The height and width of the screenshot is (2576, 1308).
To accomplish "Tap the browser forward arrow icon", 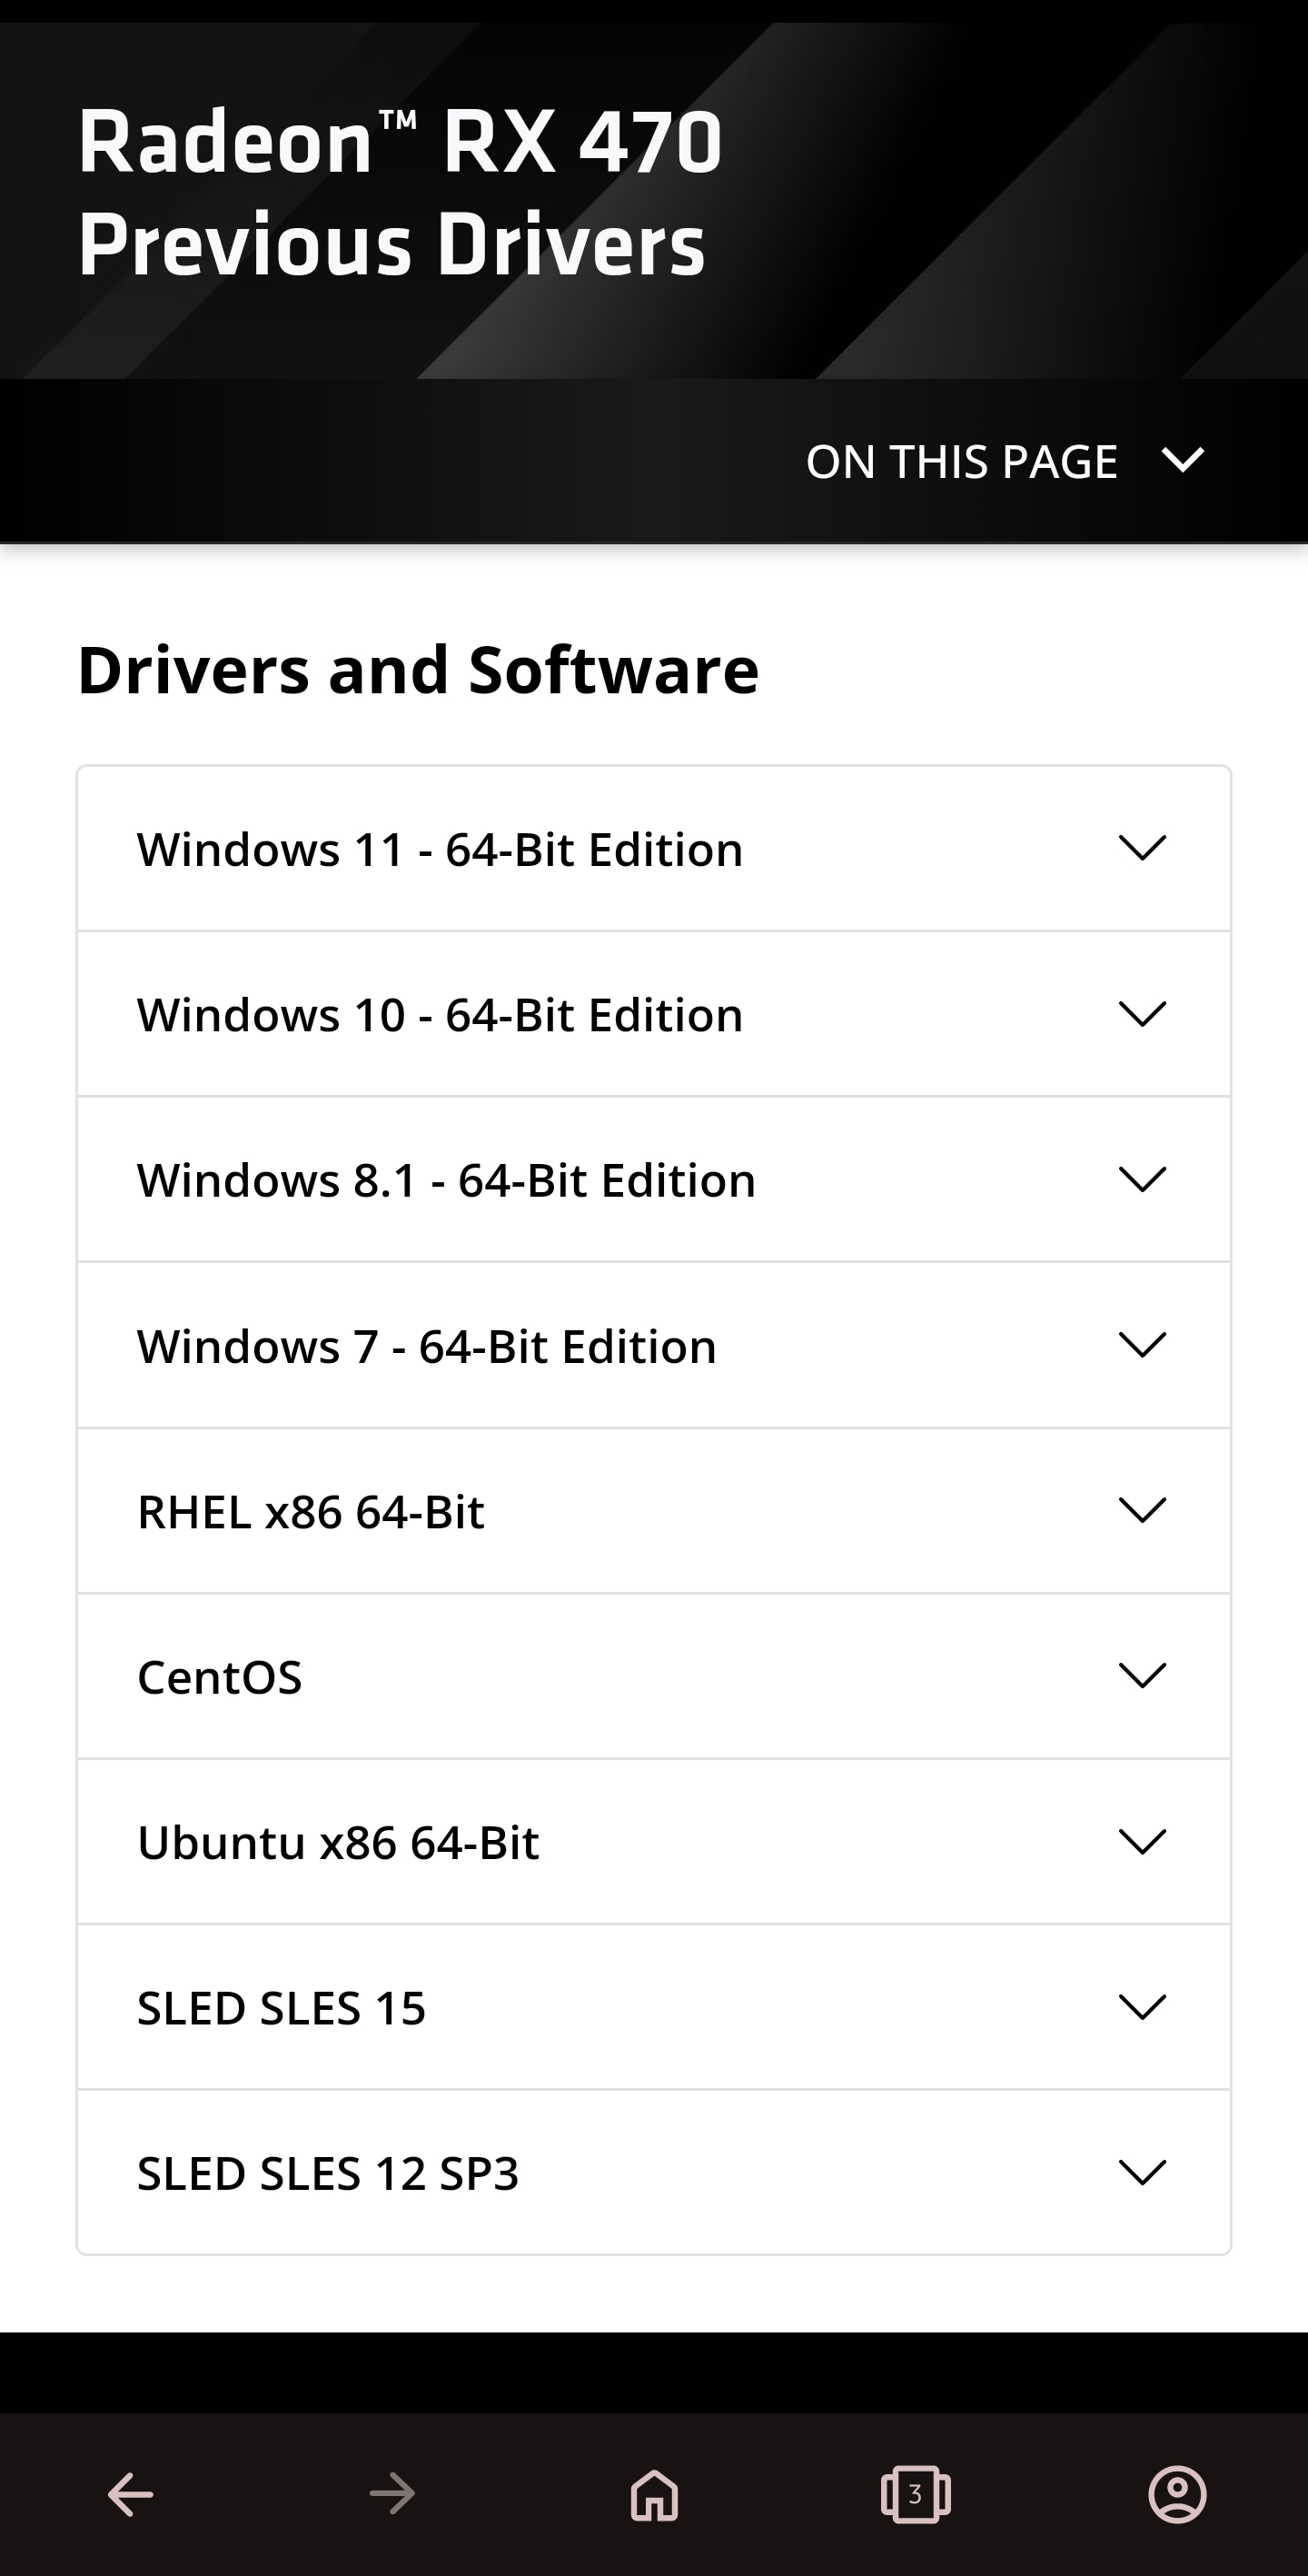I will pyautogui.click(x=392, y=2494).
